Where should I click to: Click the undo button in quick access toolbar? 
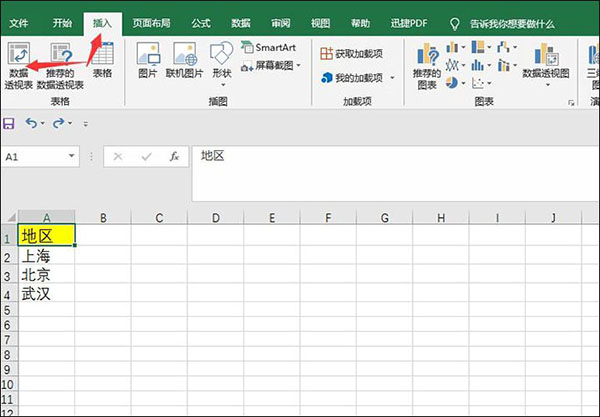[x=32, y=123]
